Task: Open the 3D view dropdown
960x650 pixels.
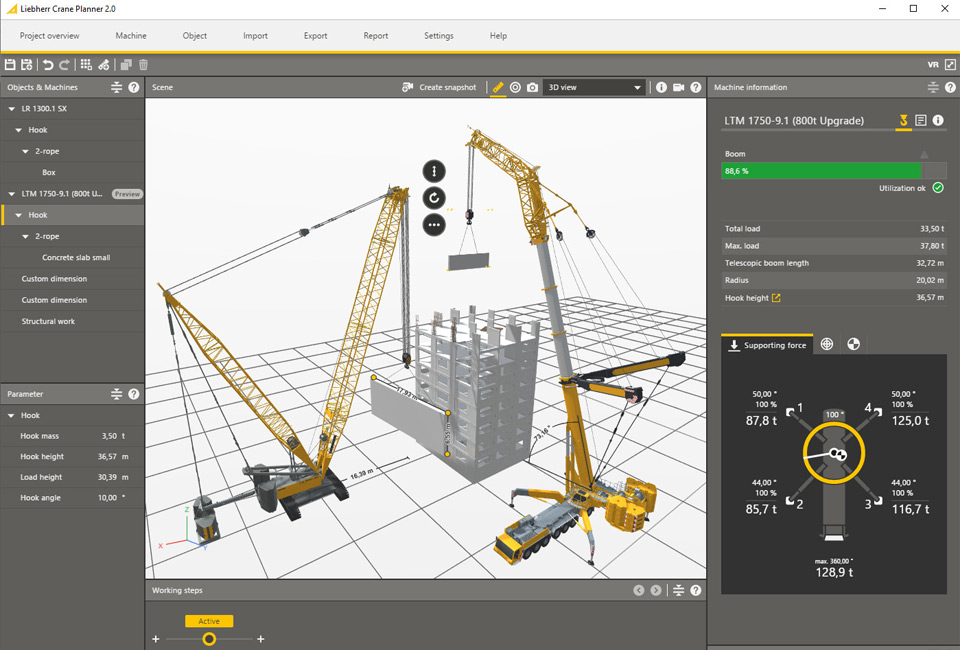Action: pyautogui.click(x=594, y=87)
